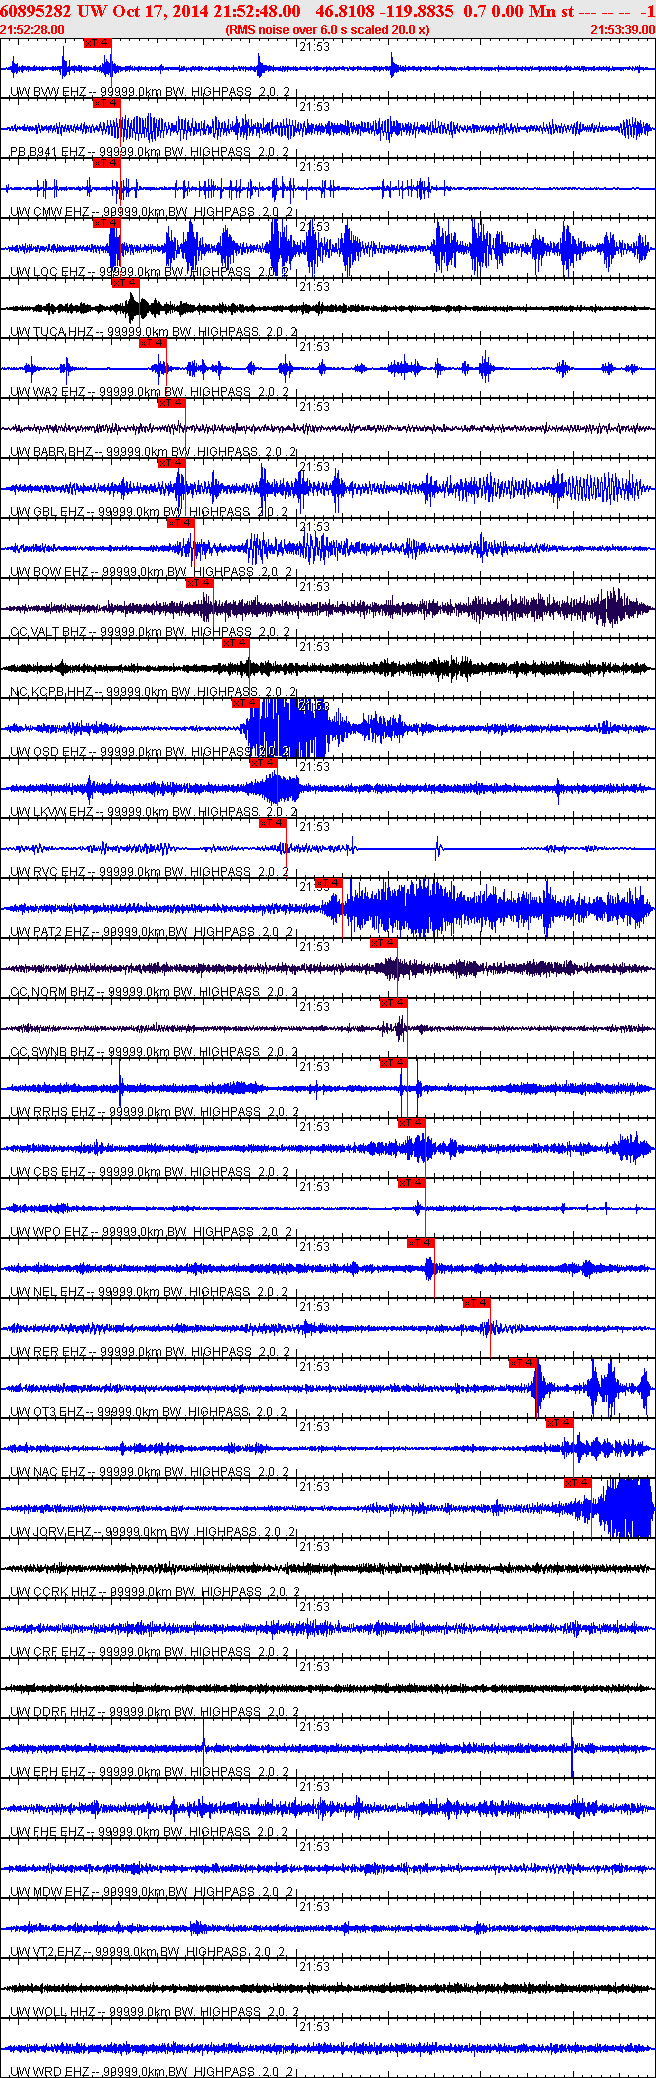Image resolution: width=656 pixels, height=2078 pixels.
Task: Click the start time 21:52:28.00 label
Action: [33, 30]
